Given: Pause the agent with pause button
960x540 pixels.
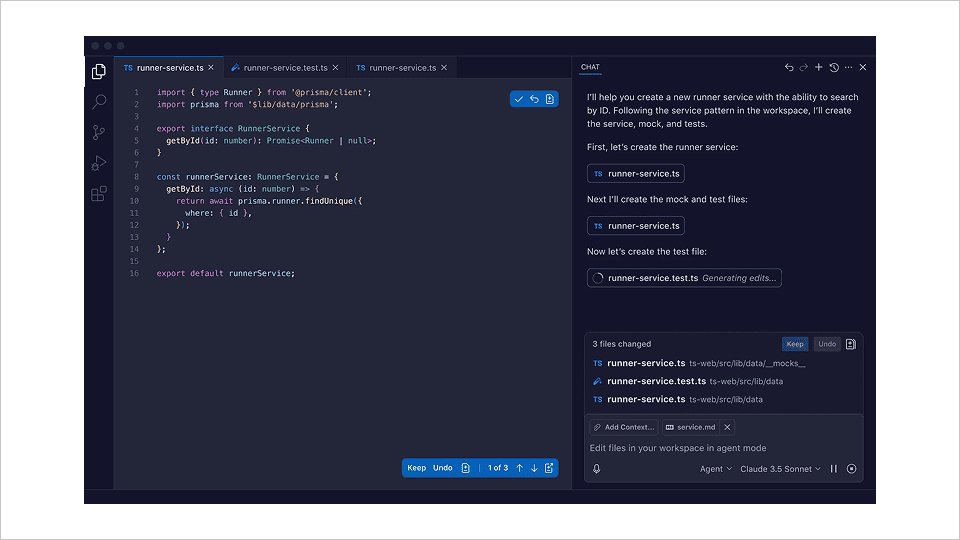Looking at the screenshot, I should click(x=834, y=469).
